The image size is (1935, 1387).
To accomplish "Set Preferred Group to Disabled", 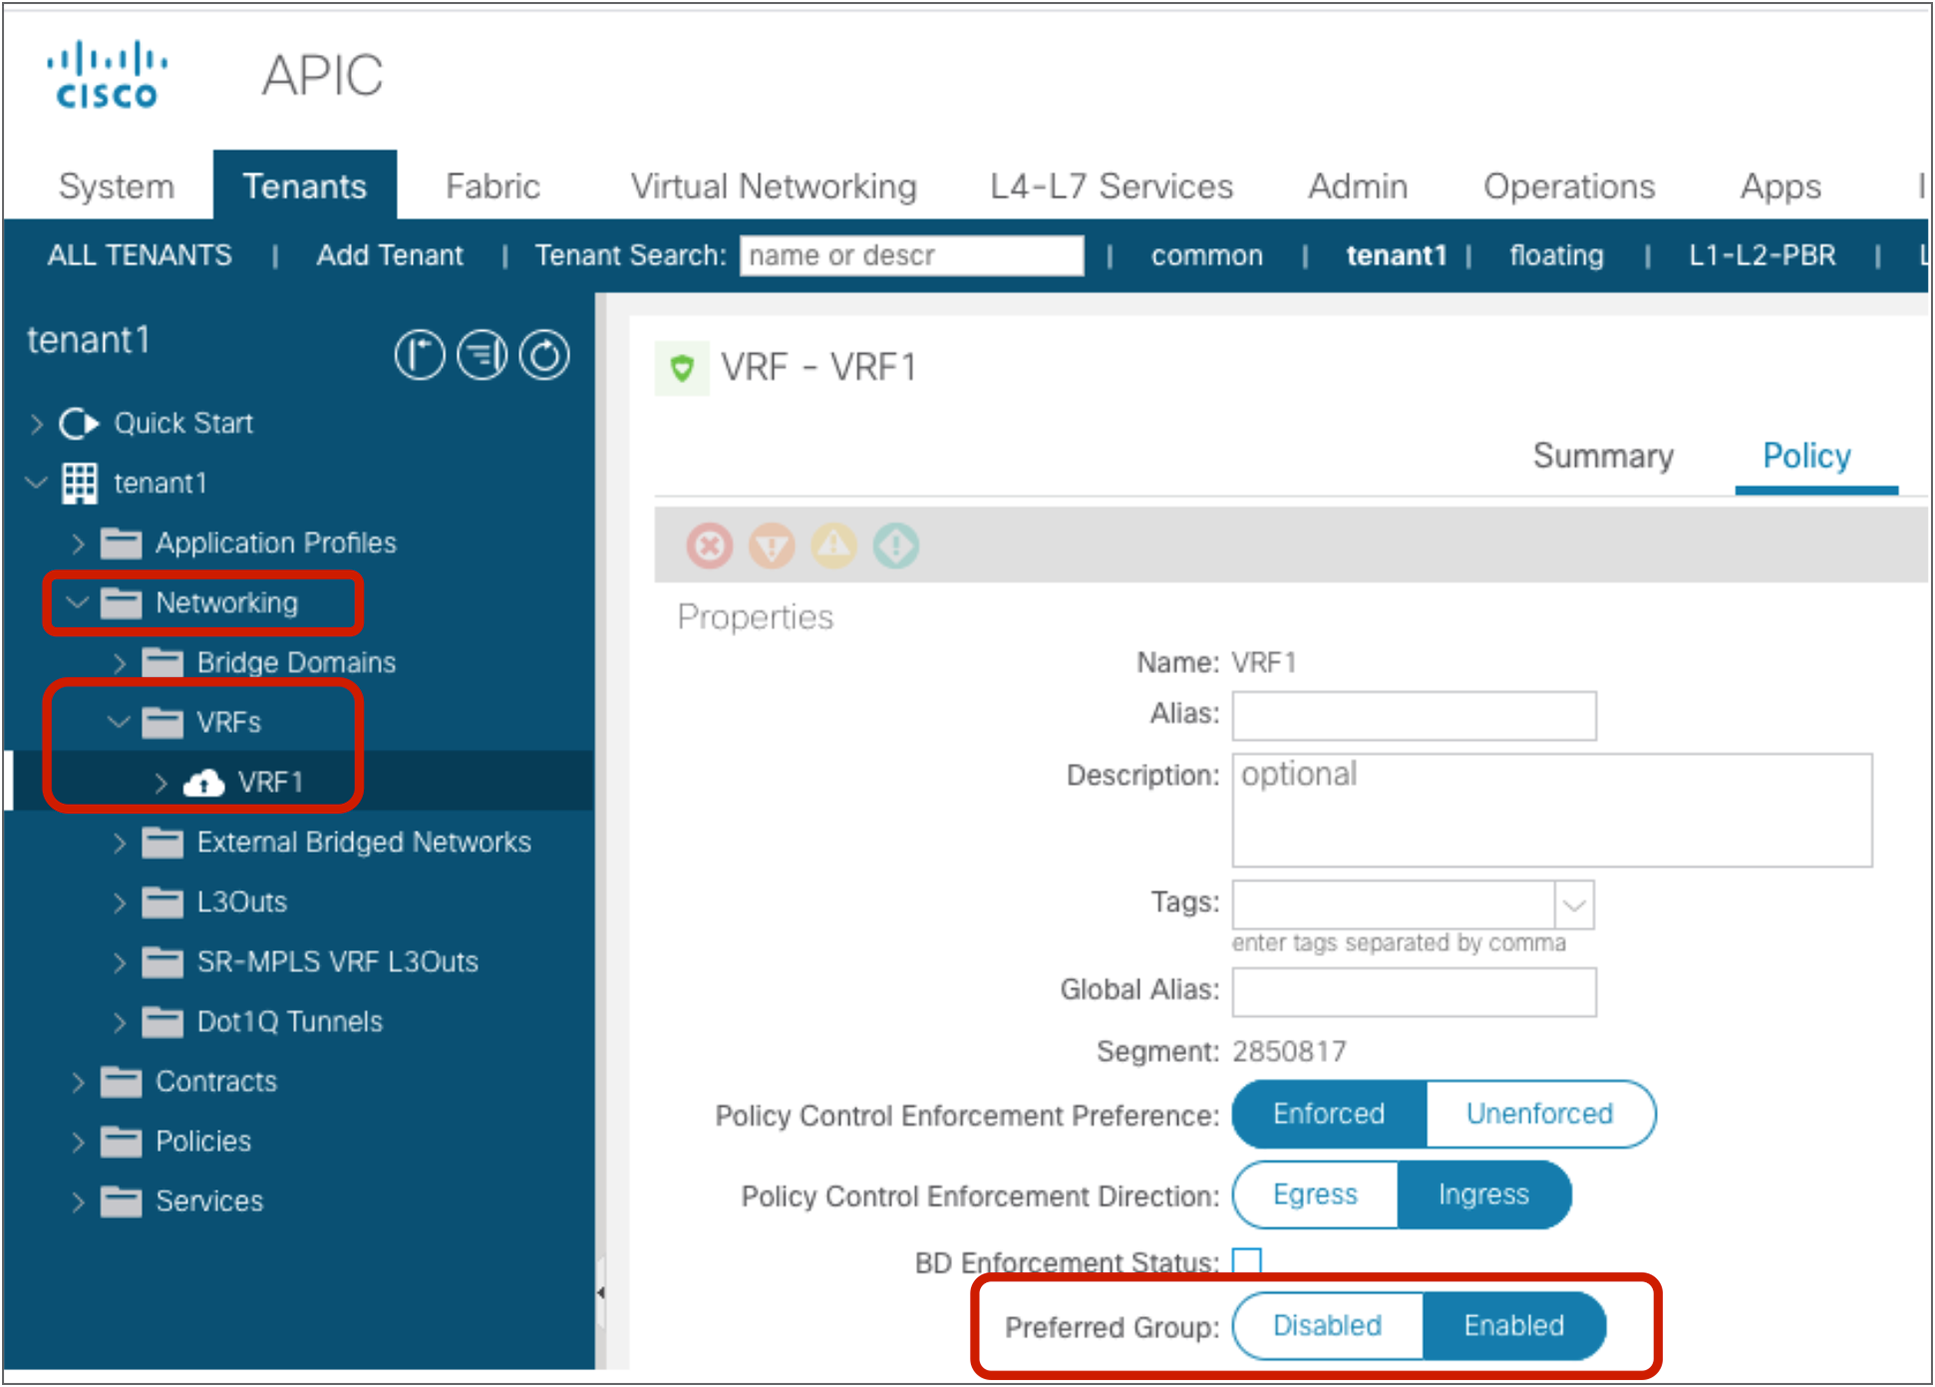I will click(1326, 1326).
